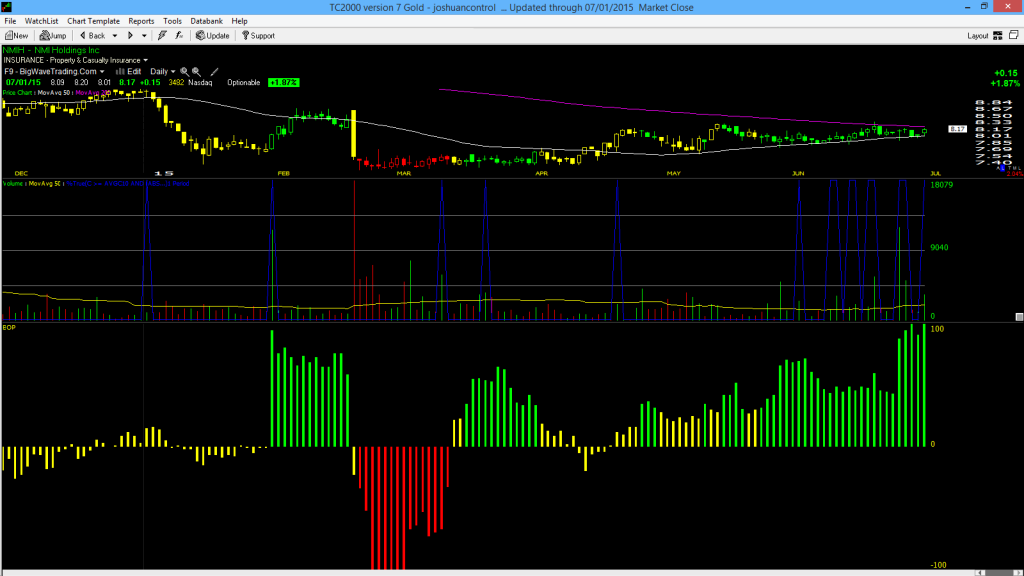Click the Volume legend label
This screenshot has width=1024, height=576.
13,184
